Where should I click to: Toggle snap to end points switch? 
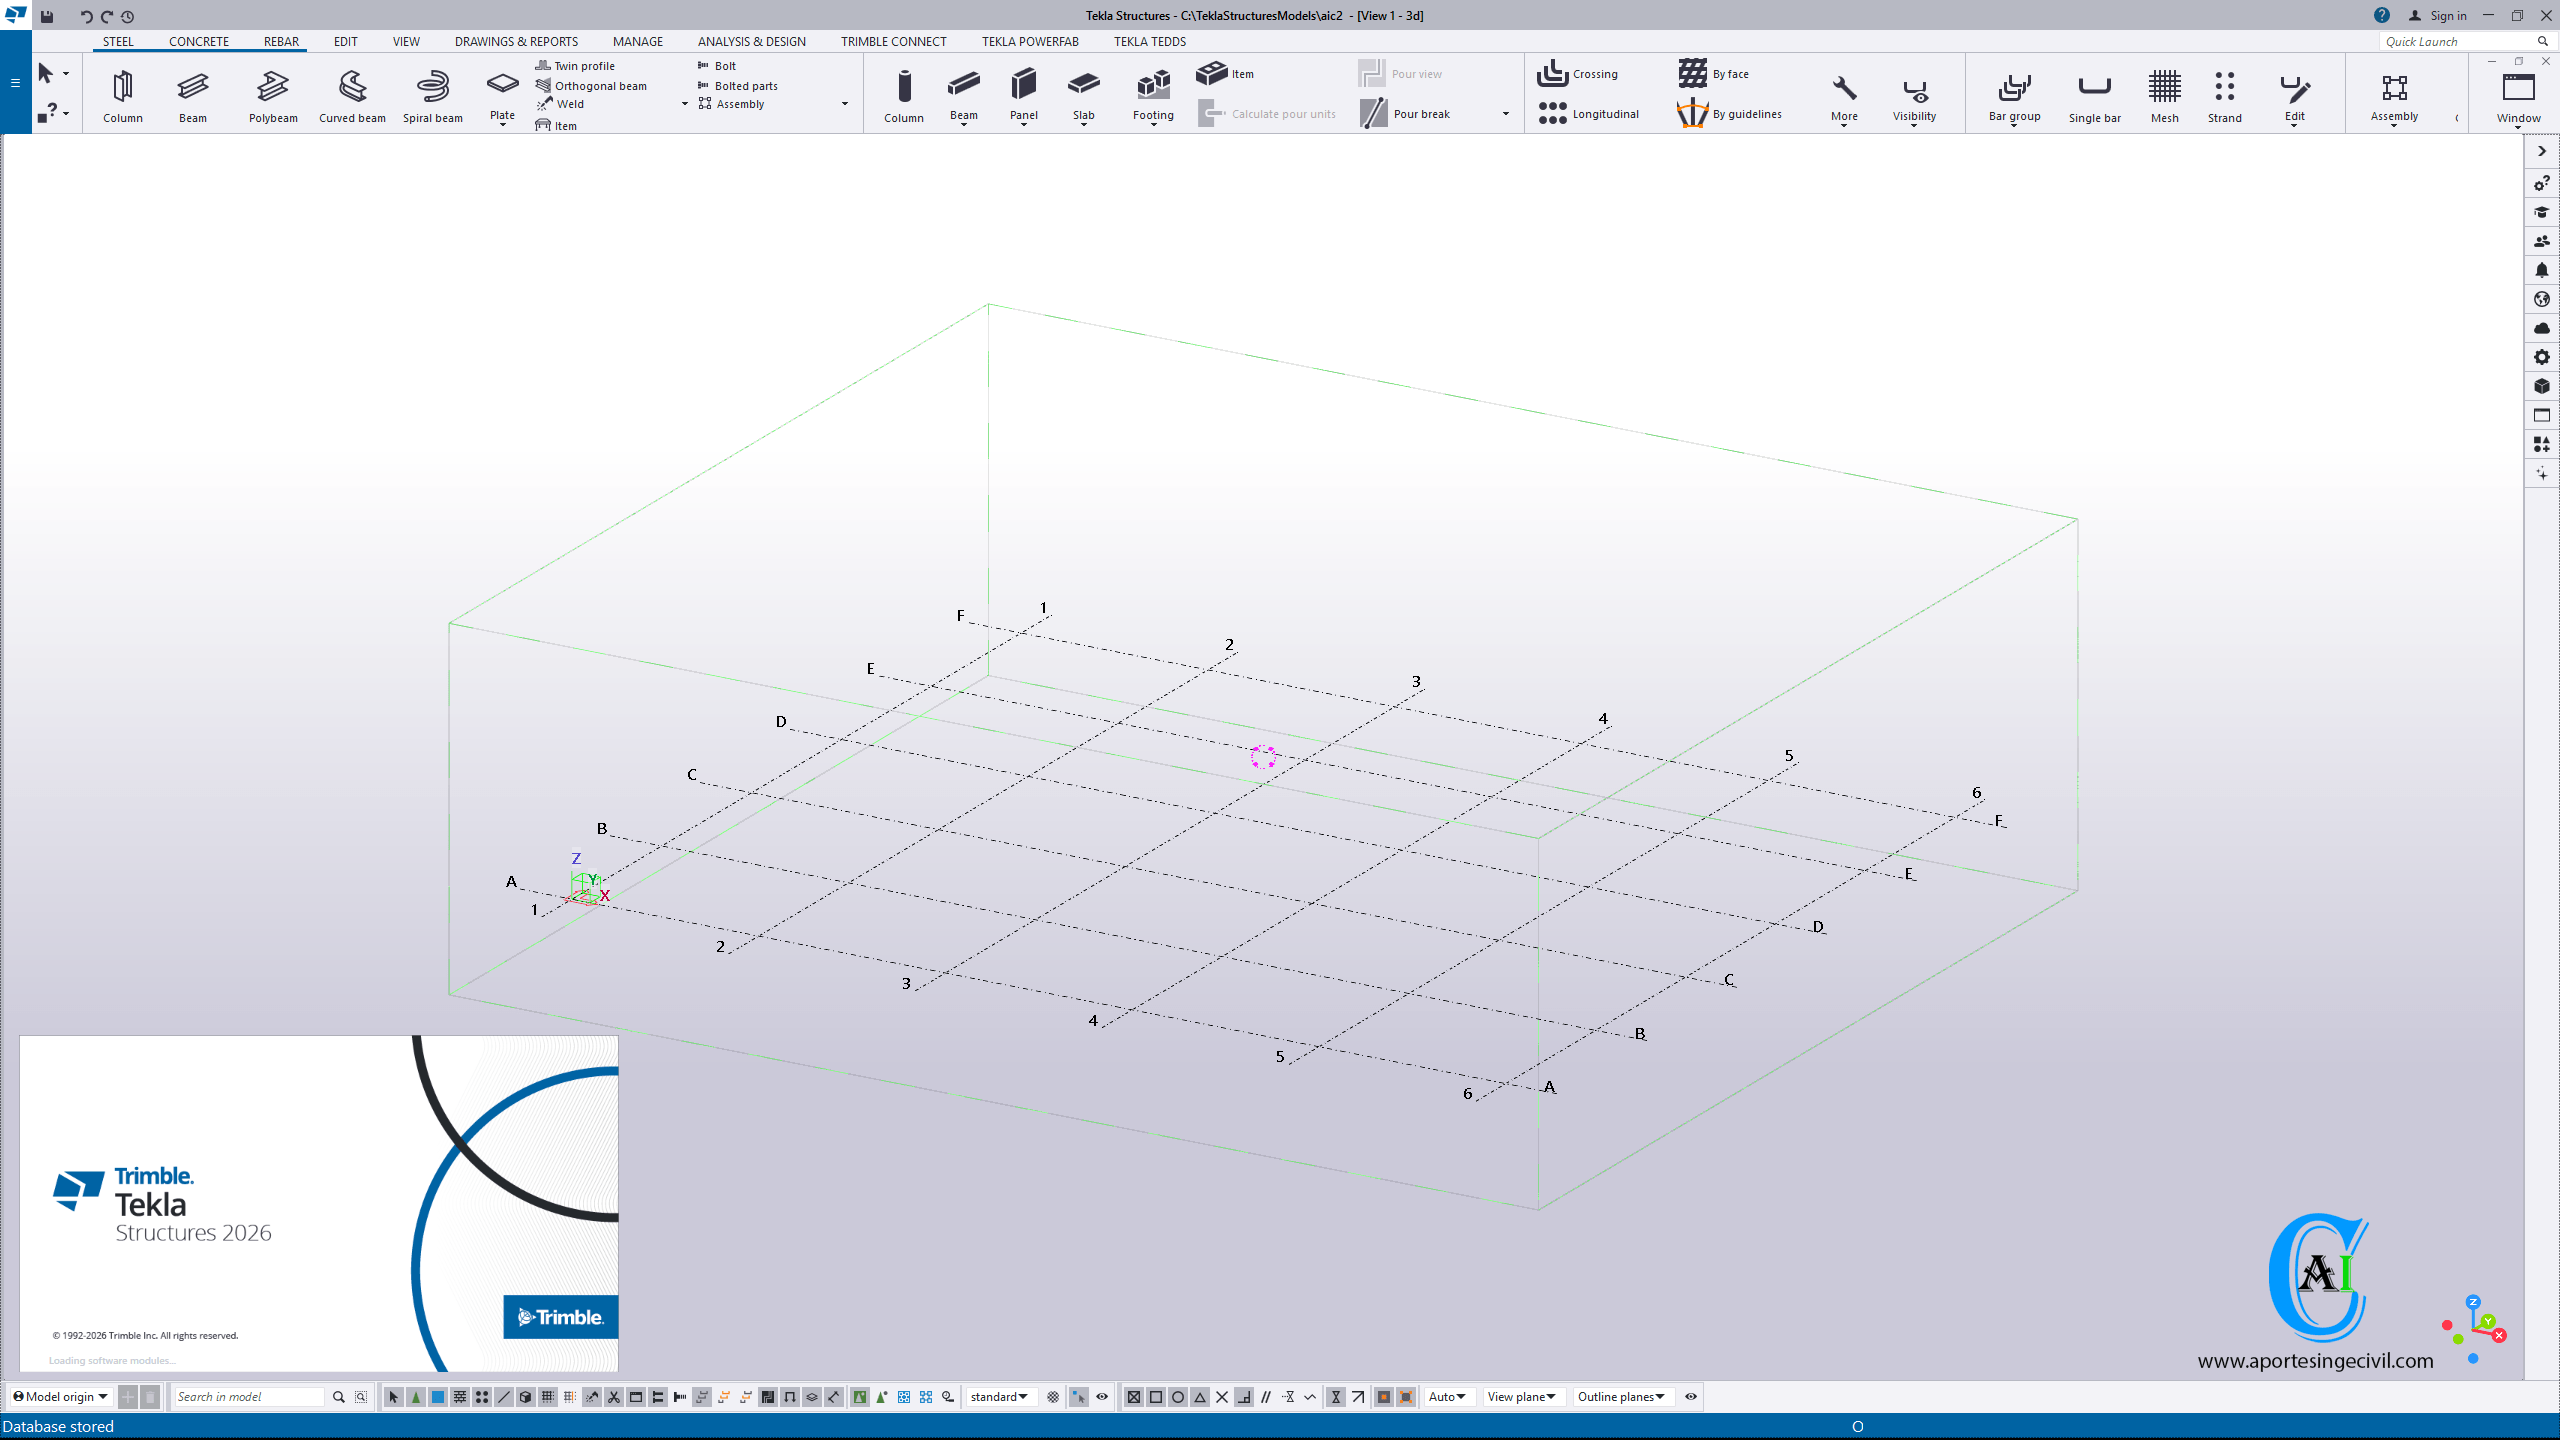coord(1156,1397)
